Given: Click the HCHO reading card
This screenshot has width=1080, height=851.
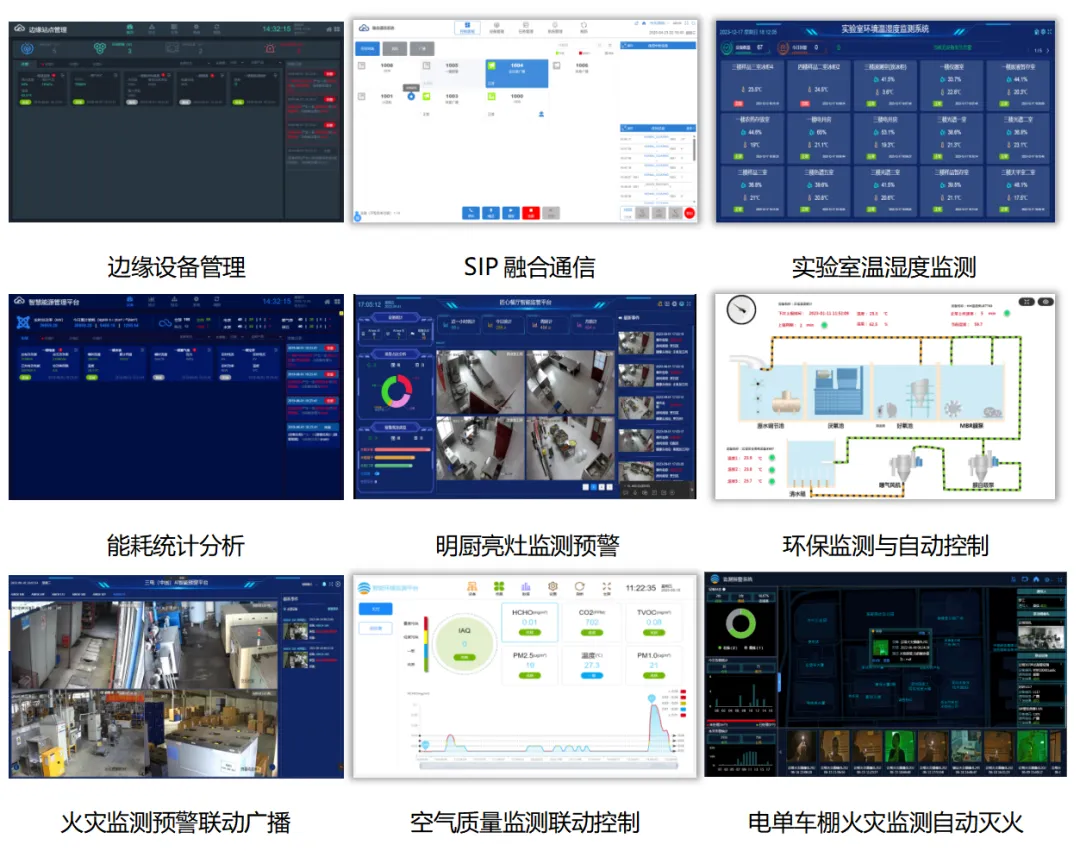Looking at the screenshot, I should (x=530, y=621).
